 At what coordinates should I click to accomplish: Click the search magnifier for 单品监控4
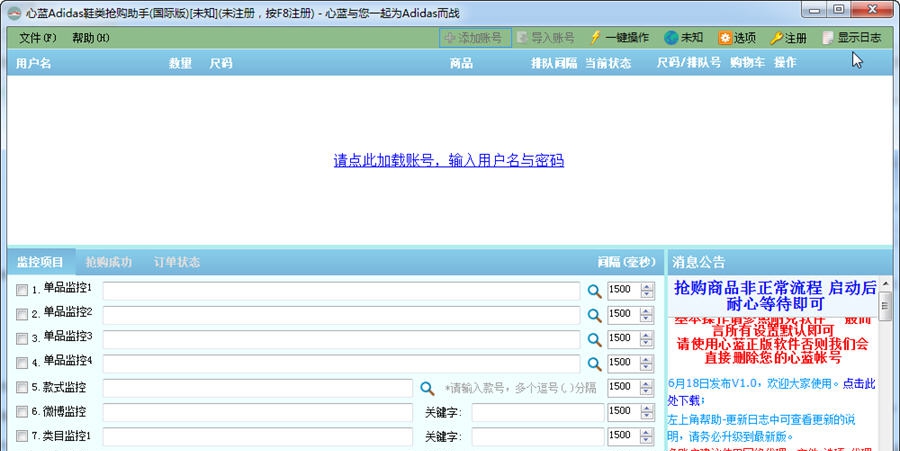click(594, 364)
